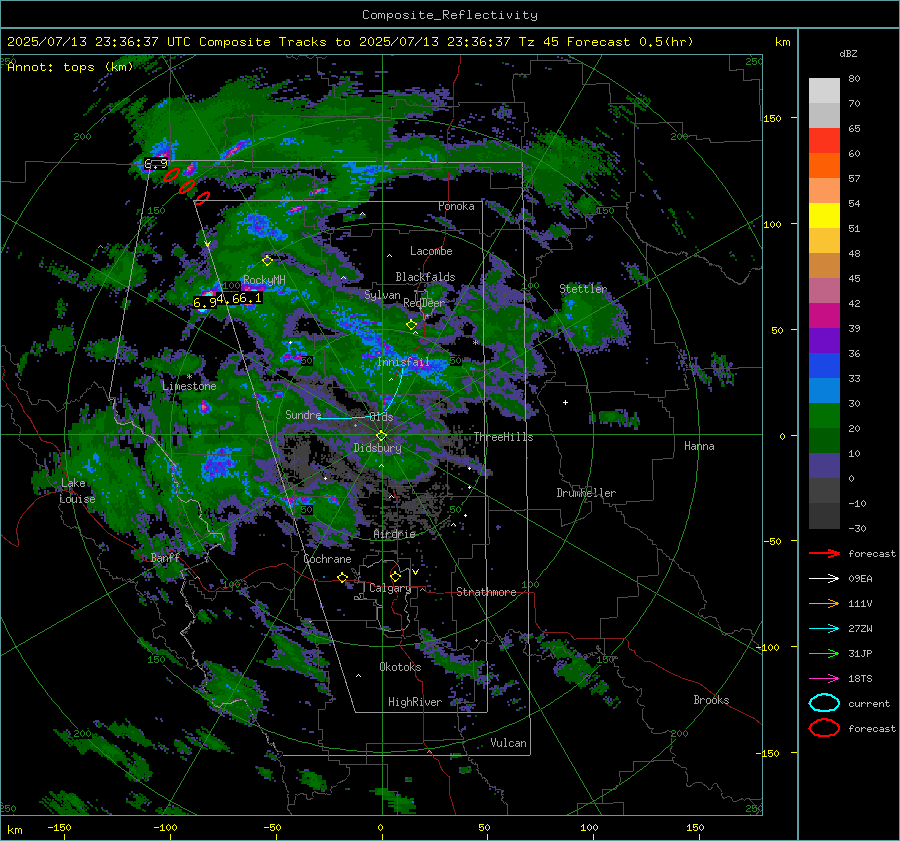Screen dimensions: 900x841
Task: Click the Composite_Reflectivity title
Action: tap(450, 15)
